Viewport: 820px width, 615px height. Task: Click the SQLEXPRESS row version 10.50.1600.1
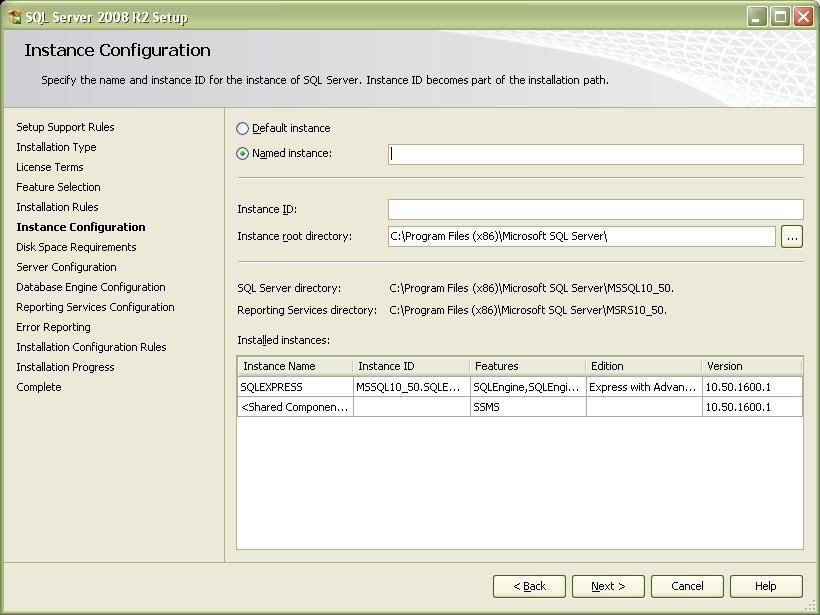pos(753,387)
